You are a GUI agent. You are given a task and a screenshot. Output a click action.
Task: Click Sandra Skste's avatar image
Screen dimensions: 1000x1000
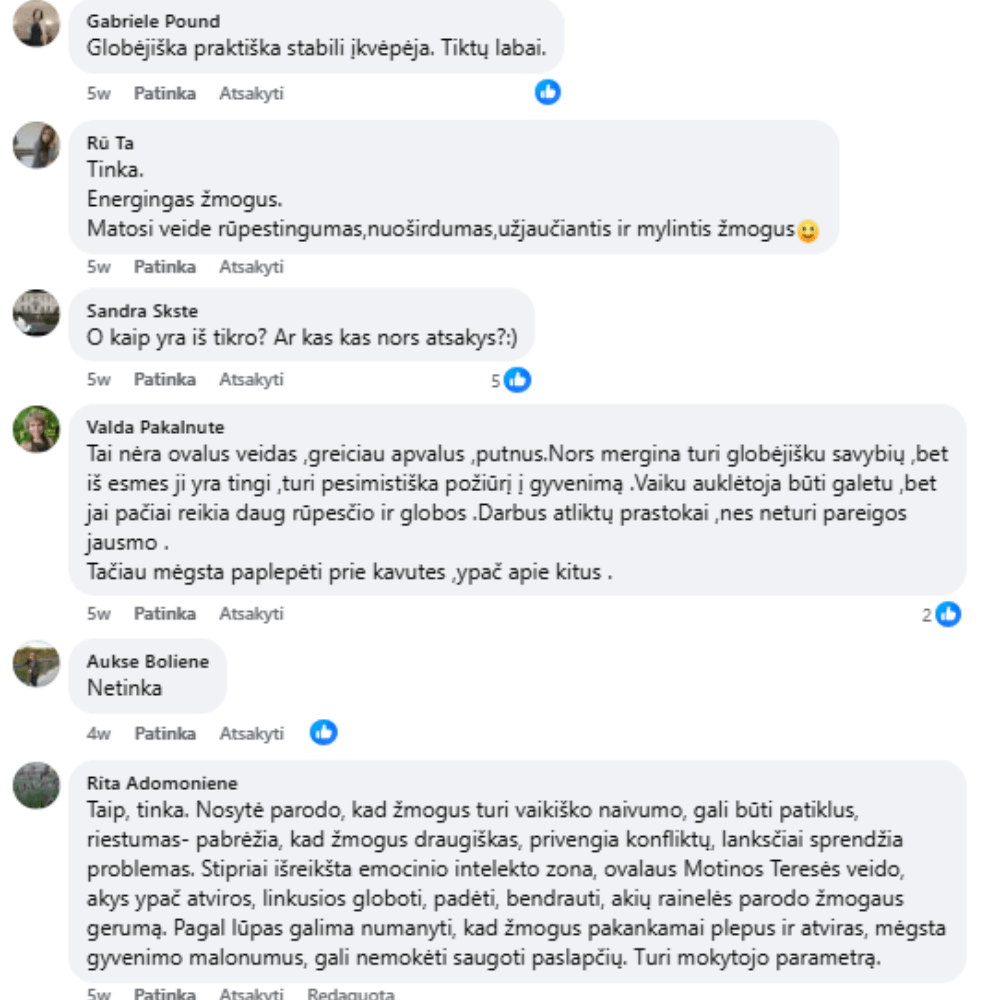36,313
